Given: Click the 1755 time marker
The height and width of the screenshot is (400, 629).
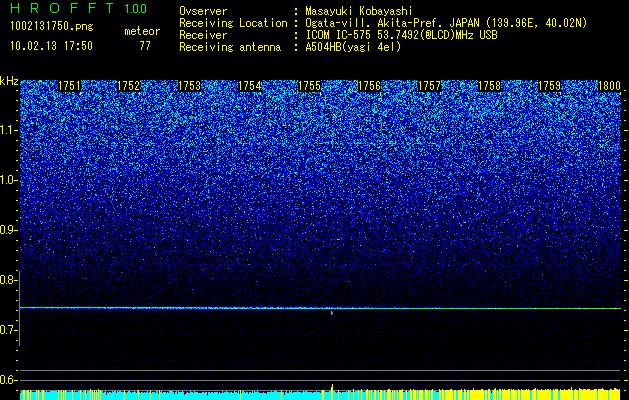Looking at the screenshot, I should coord(310,86).
